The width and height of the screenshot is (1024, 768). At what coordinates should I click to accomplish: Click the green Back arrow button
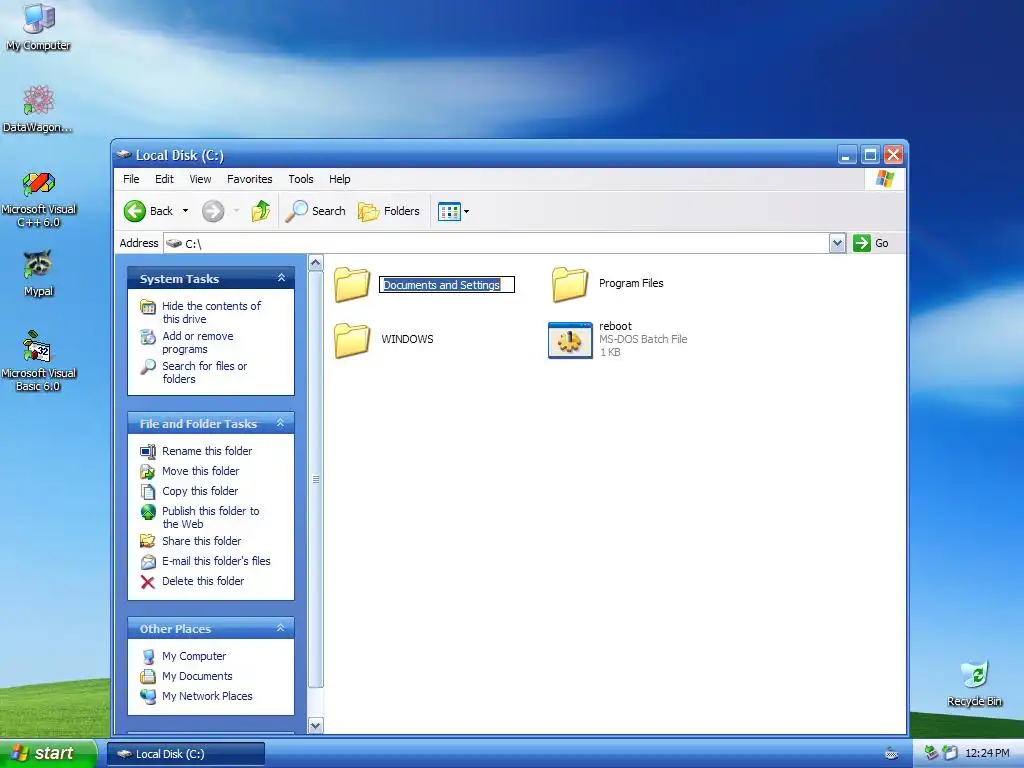coord(135,211)
